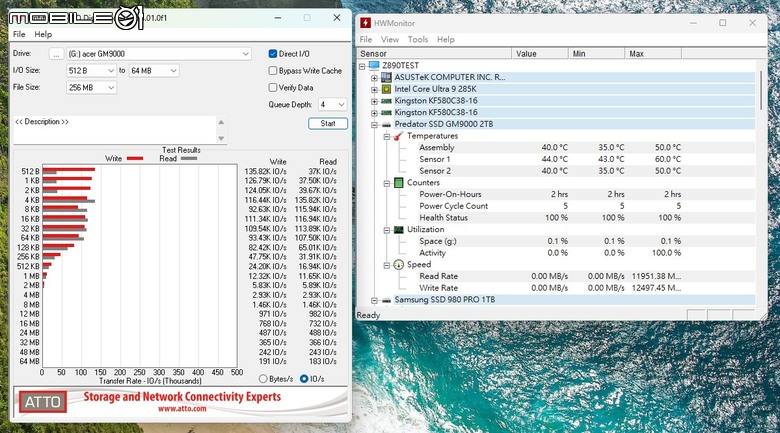Enable the Direct I/O checkbox
The width and height of the screenshot is (780, 433).
(273, 54)
